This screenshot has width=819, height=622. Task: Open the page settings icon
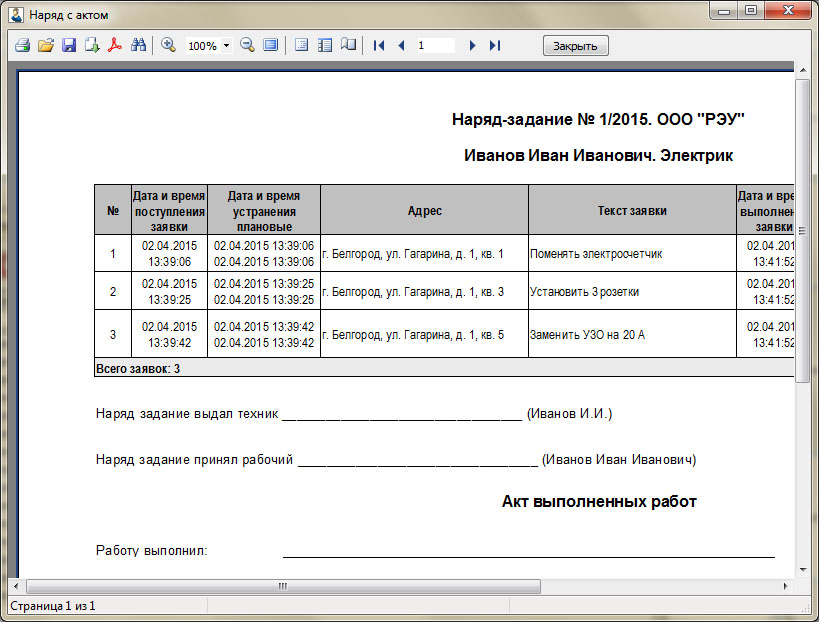347,46
